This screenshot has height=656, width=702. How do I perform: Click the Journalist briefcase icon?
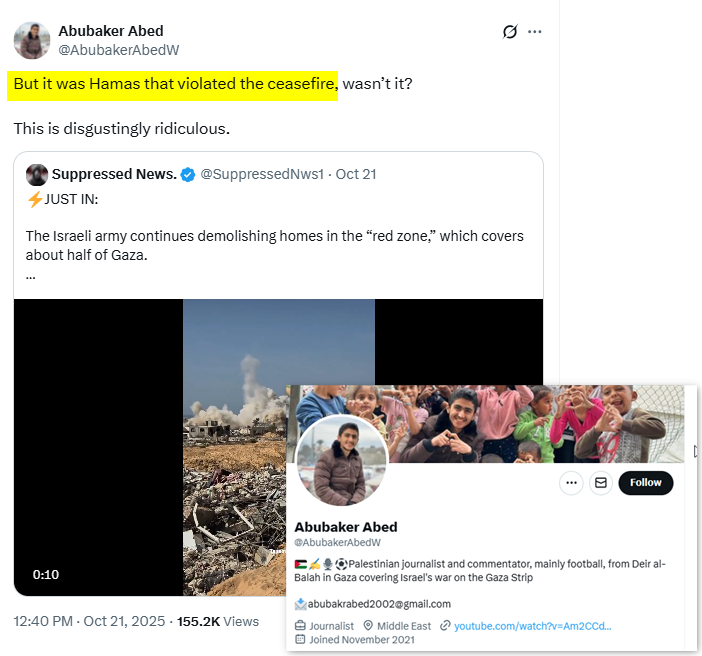(x=300, y=626)
